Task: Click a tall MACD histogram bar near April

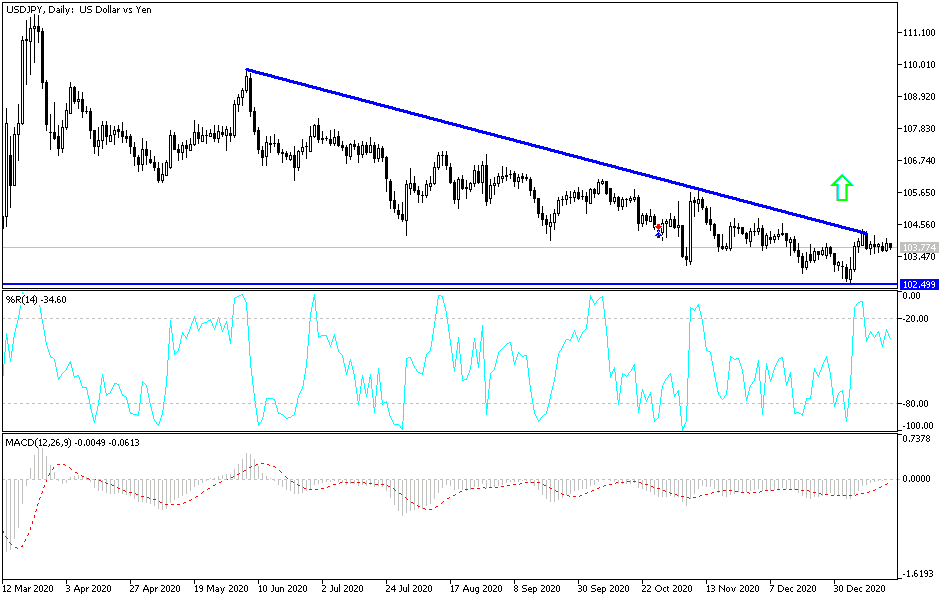Action: (x=40, y=465)
